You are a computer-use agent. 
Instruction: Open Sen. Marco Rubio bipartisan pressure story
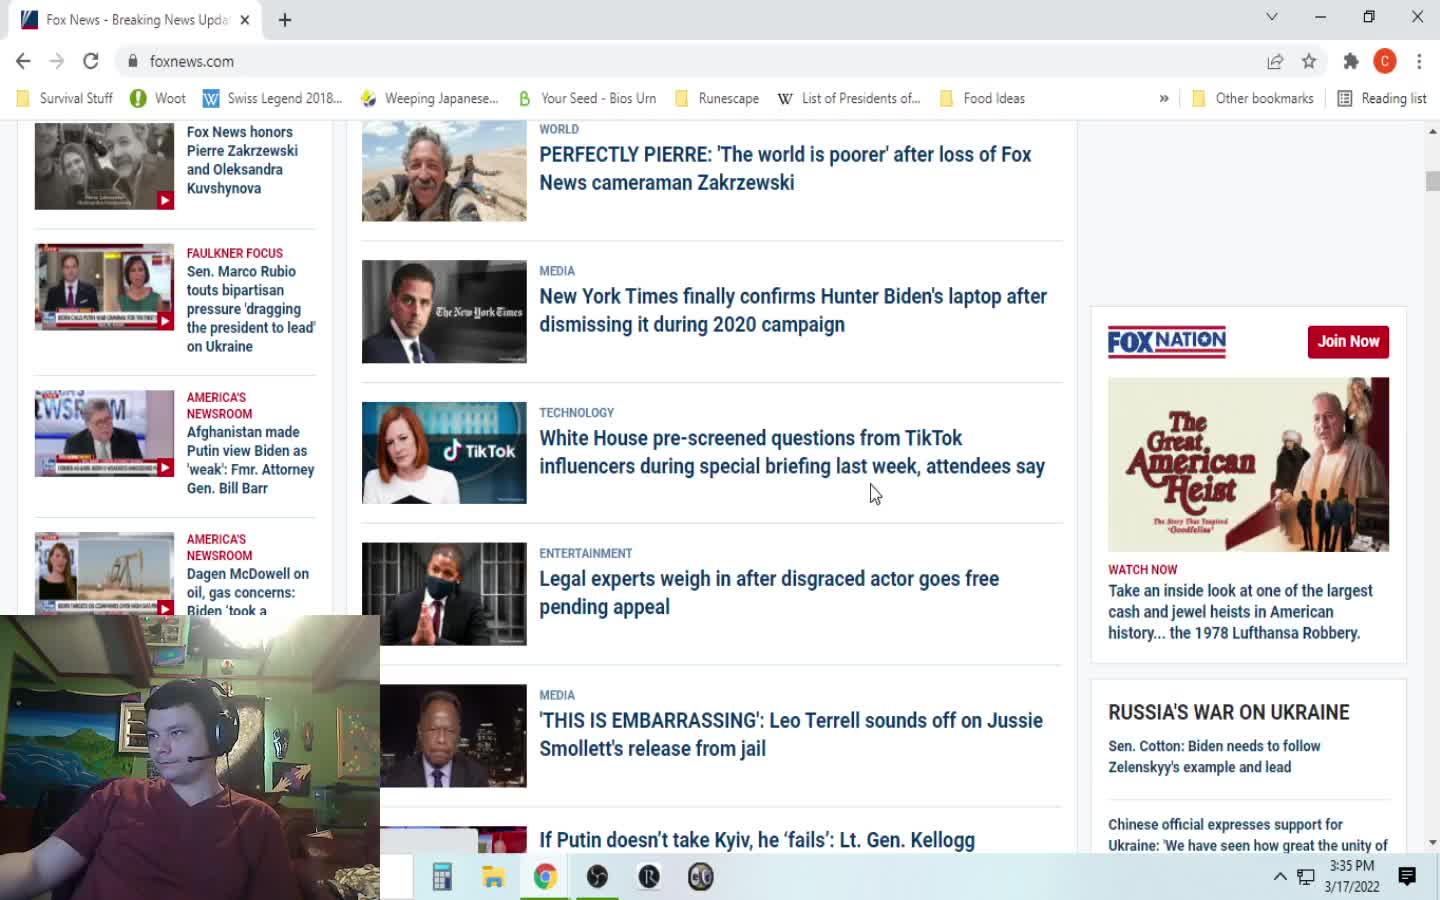pos(251,309)
